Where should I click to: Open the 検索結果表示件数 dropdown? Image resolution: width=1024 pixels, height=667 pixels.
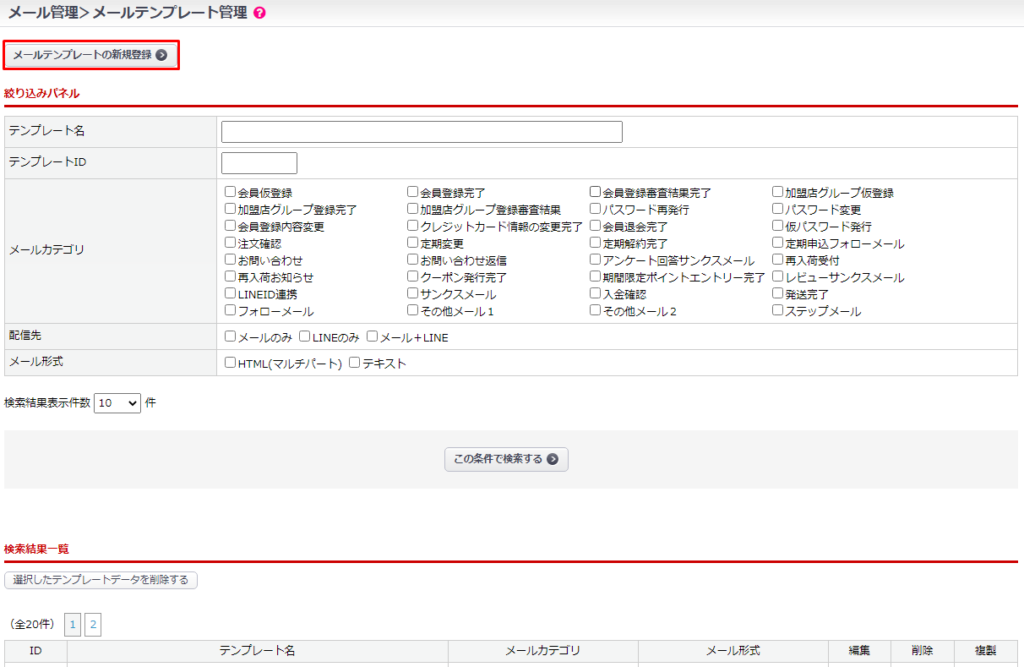tap(117, 403)
